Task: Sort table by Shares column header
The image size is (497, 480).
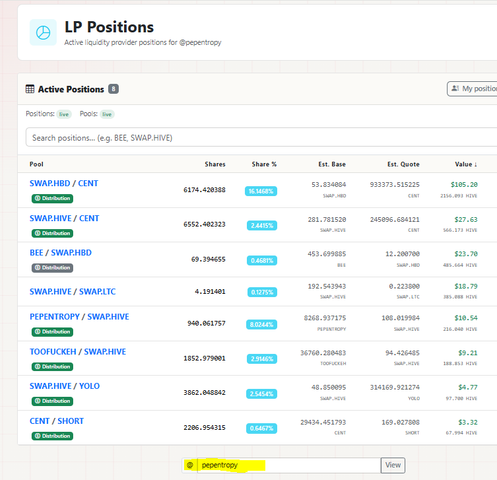Action: (215, 164)
